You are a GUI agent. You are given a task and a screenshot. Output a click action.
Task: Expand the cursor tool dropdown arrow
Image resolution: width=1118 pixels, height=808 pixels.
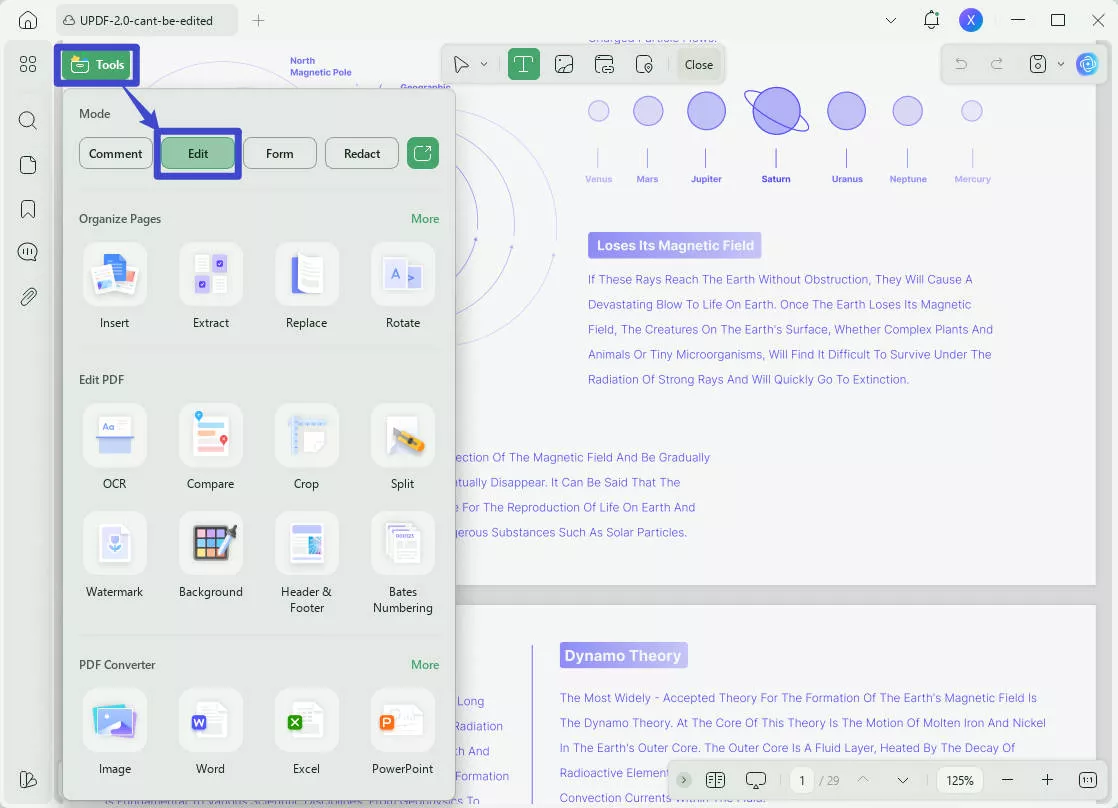pyautogui.click(x=484, y=65)
